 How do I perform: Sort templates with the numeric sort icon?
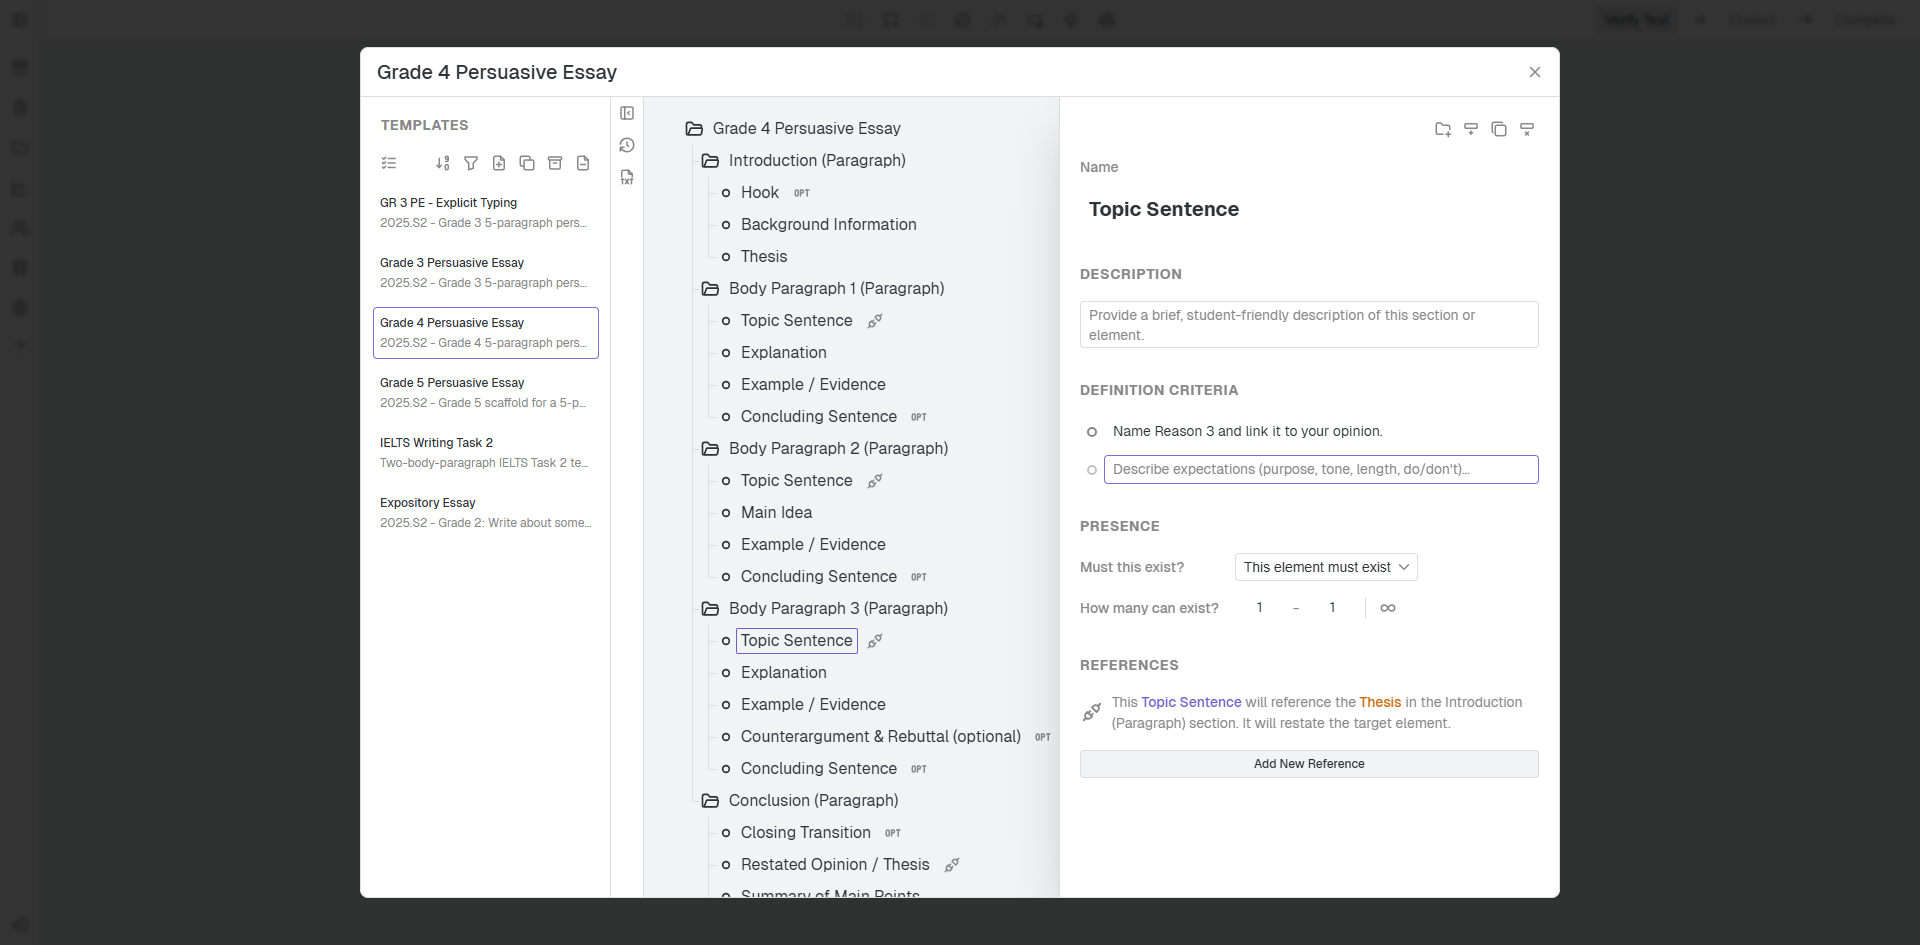(x=443, y=163)
